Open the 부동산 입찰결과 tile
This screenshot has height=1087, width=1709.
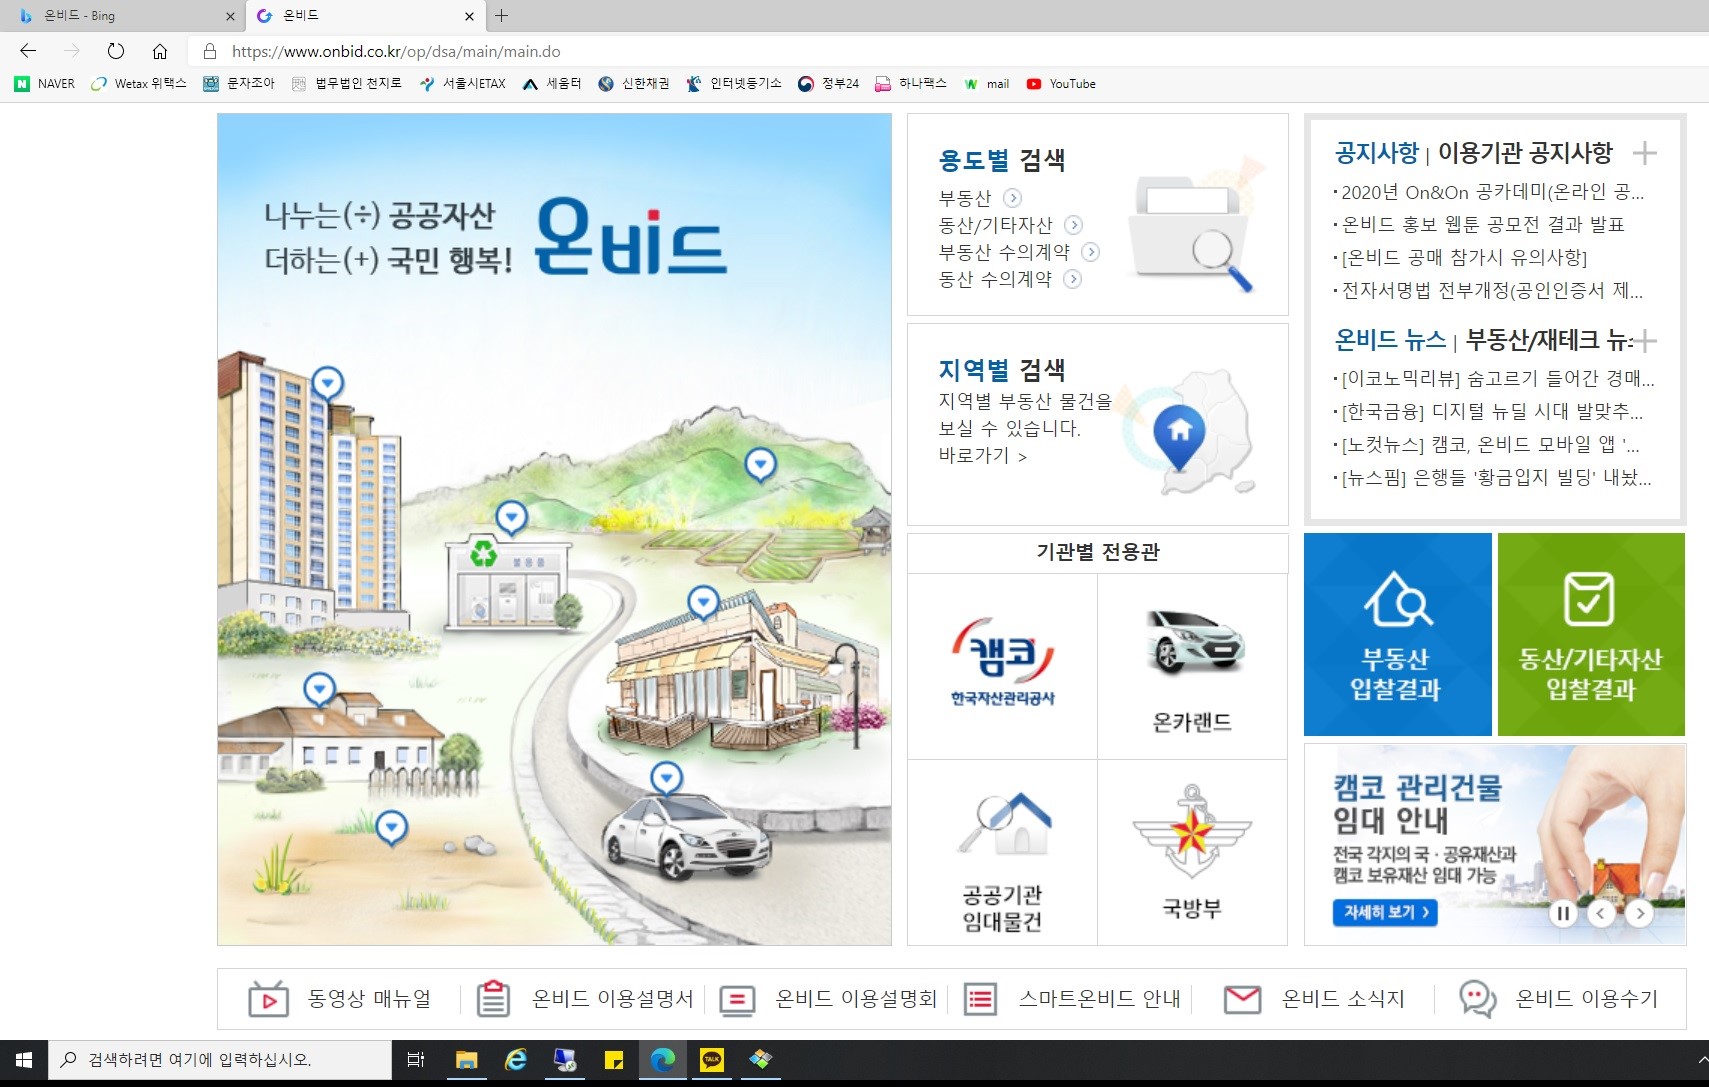click(x=1397, y=634)
